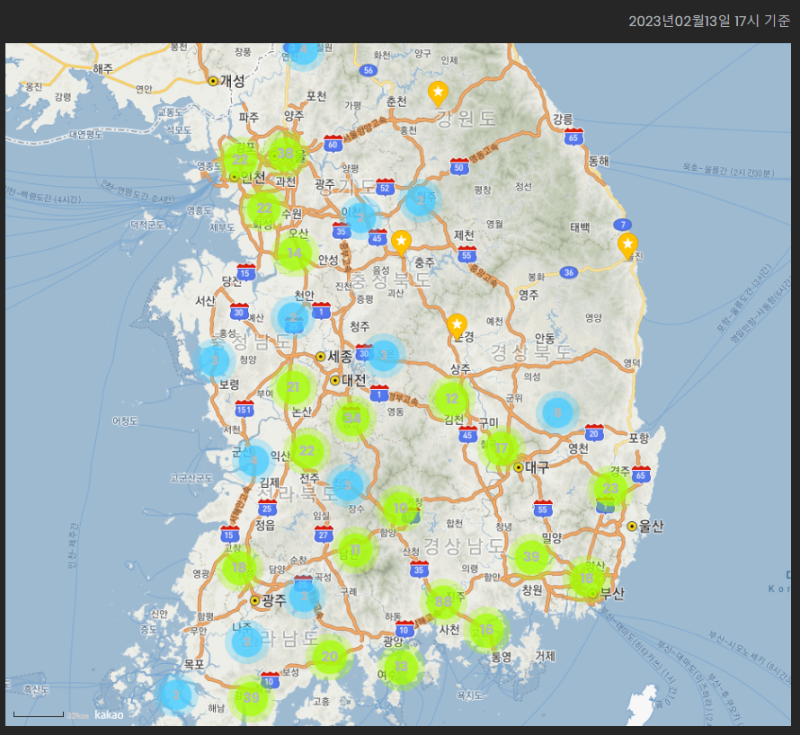Open the blue 8 cluster east of Gunwi
800x735 pixels.
point(558,413)
